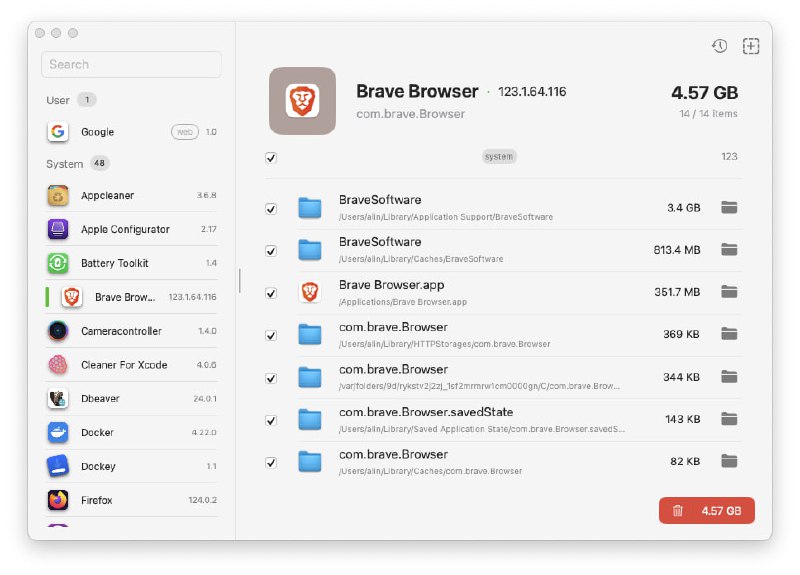Image resolution: width=800 pixels, height=575 pixels.
Task: Select Apple Configurator in the sidebar
Action: (x=125, y=230)
